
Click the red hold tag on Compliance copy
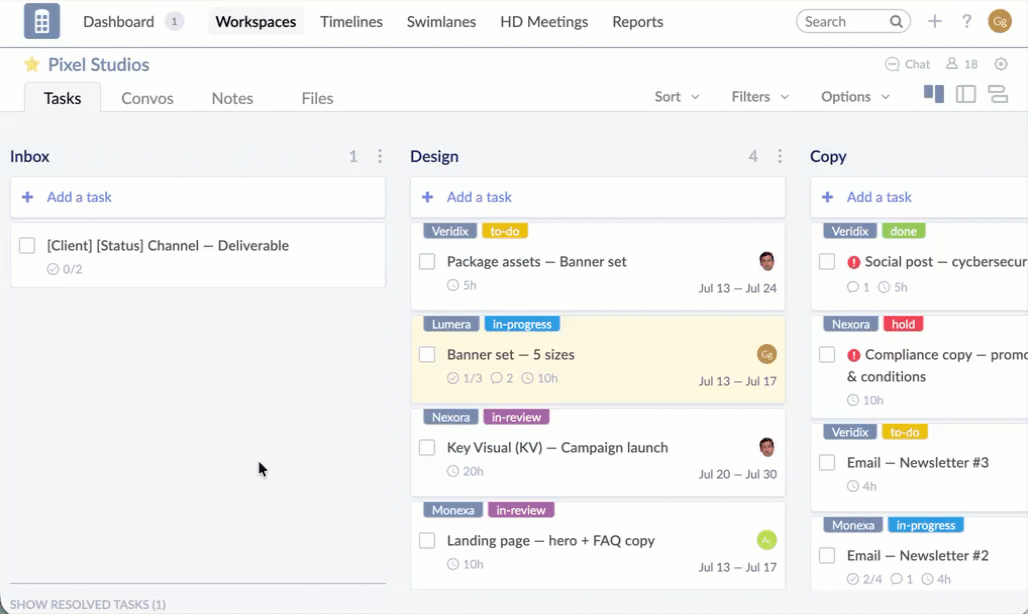(903, 324)
